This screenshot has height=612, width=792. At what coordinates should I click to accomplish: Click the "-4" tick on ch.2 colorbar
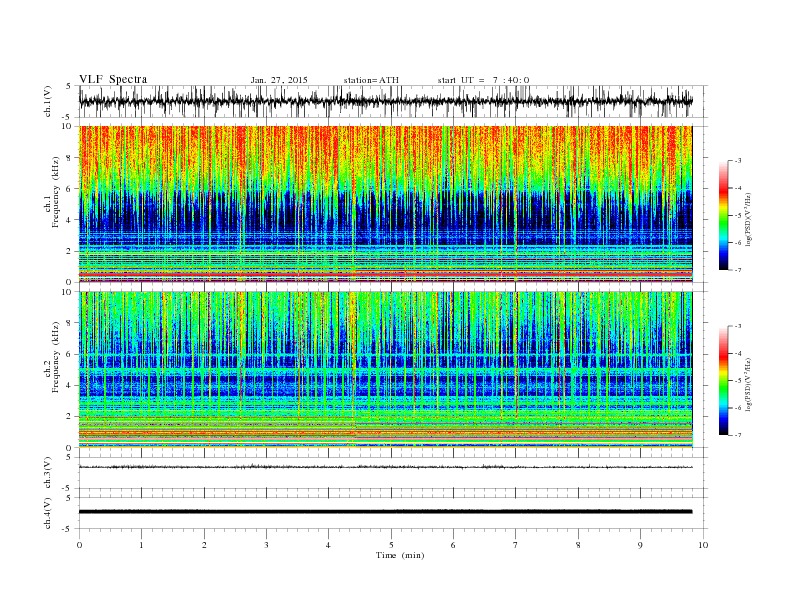tap(737, 353)
